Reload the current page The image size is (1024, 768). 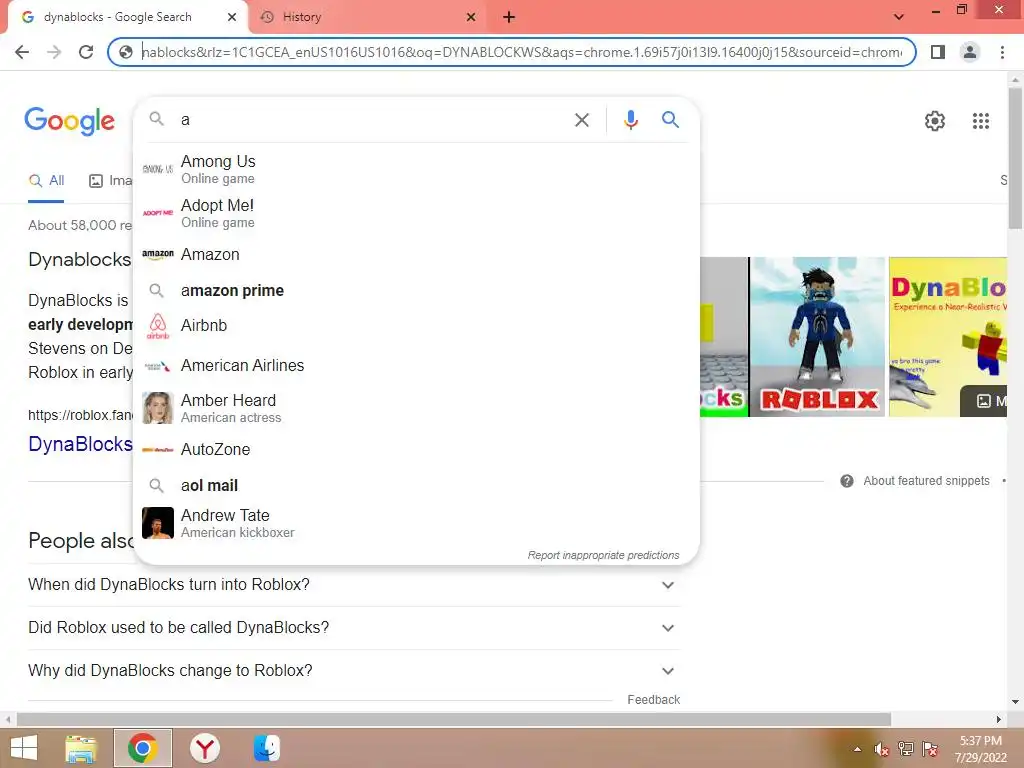coord(86,52)
